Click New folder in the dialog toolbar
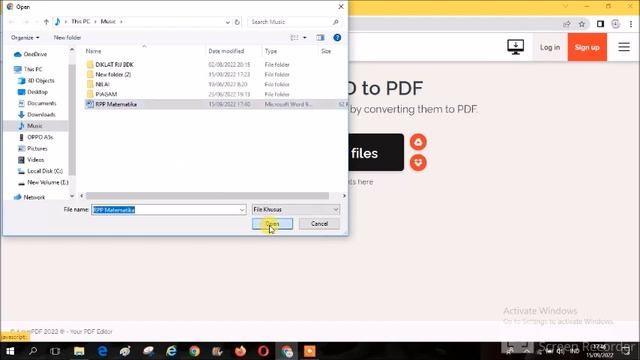The width and height of the screenshot is (640, 360). [67, 38]
